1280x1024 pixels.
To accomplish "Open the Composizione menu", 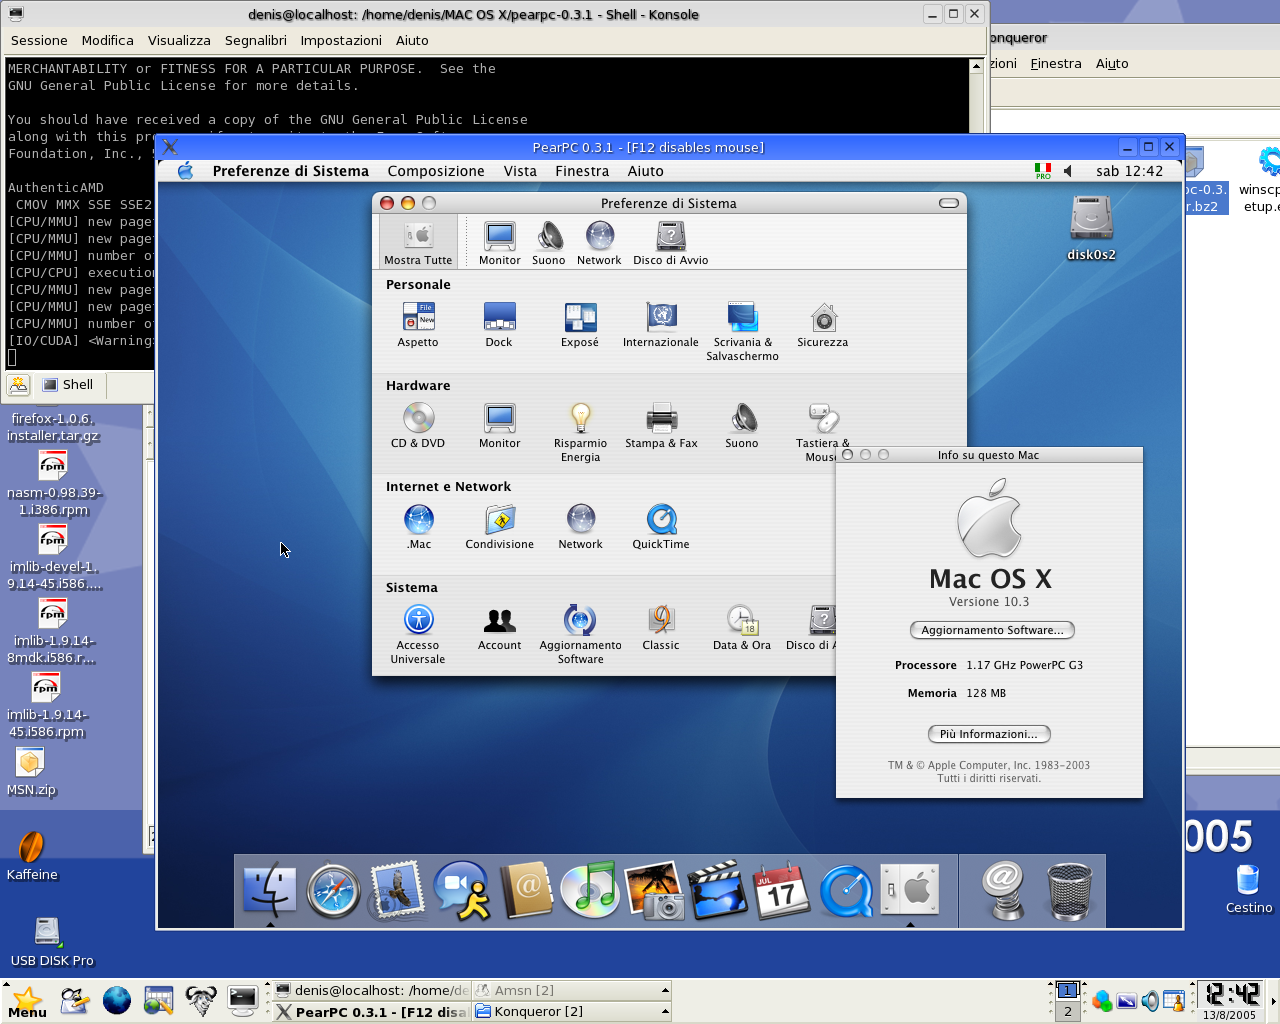I will click(x=436, y=171).
